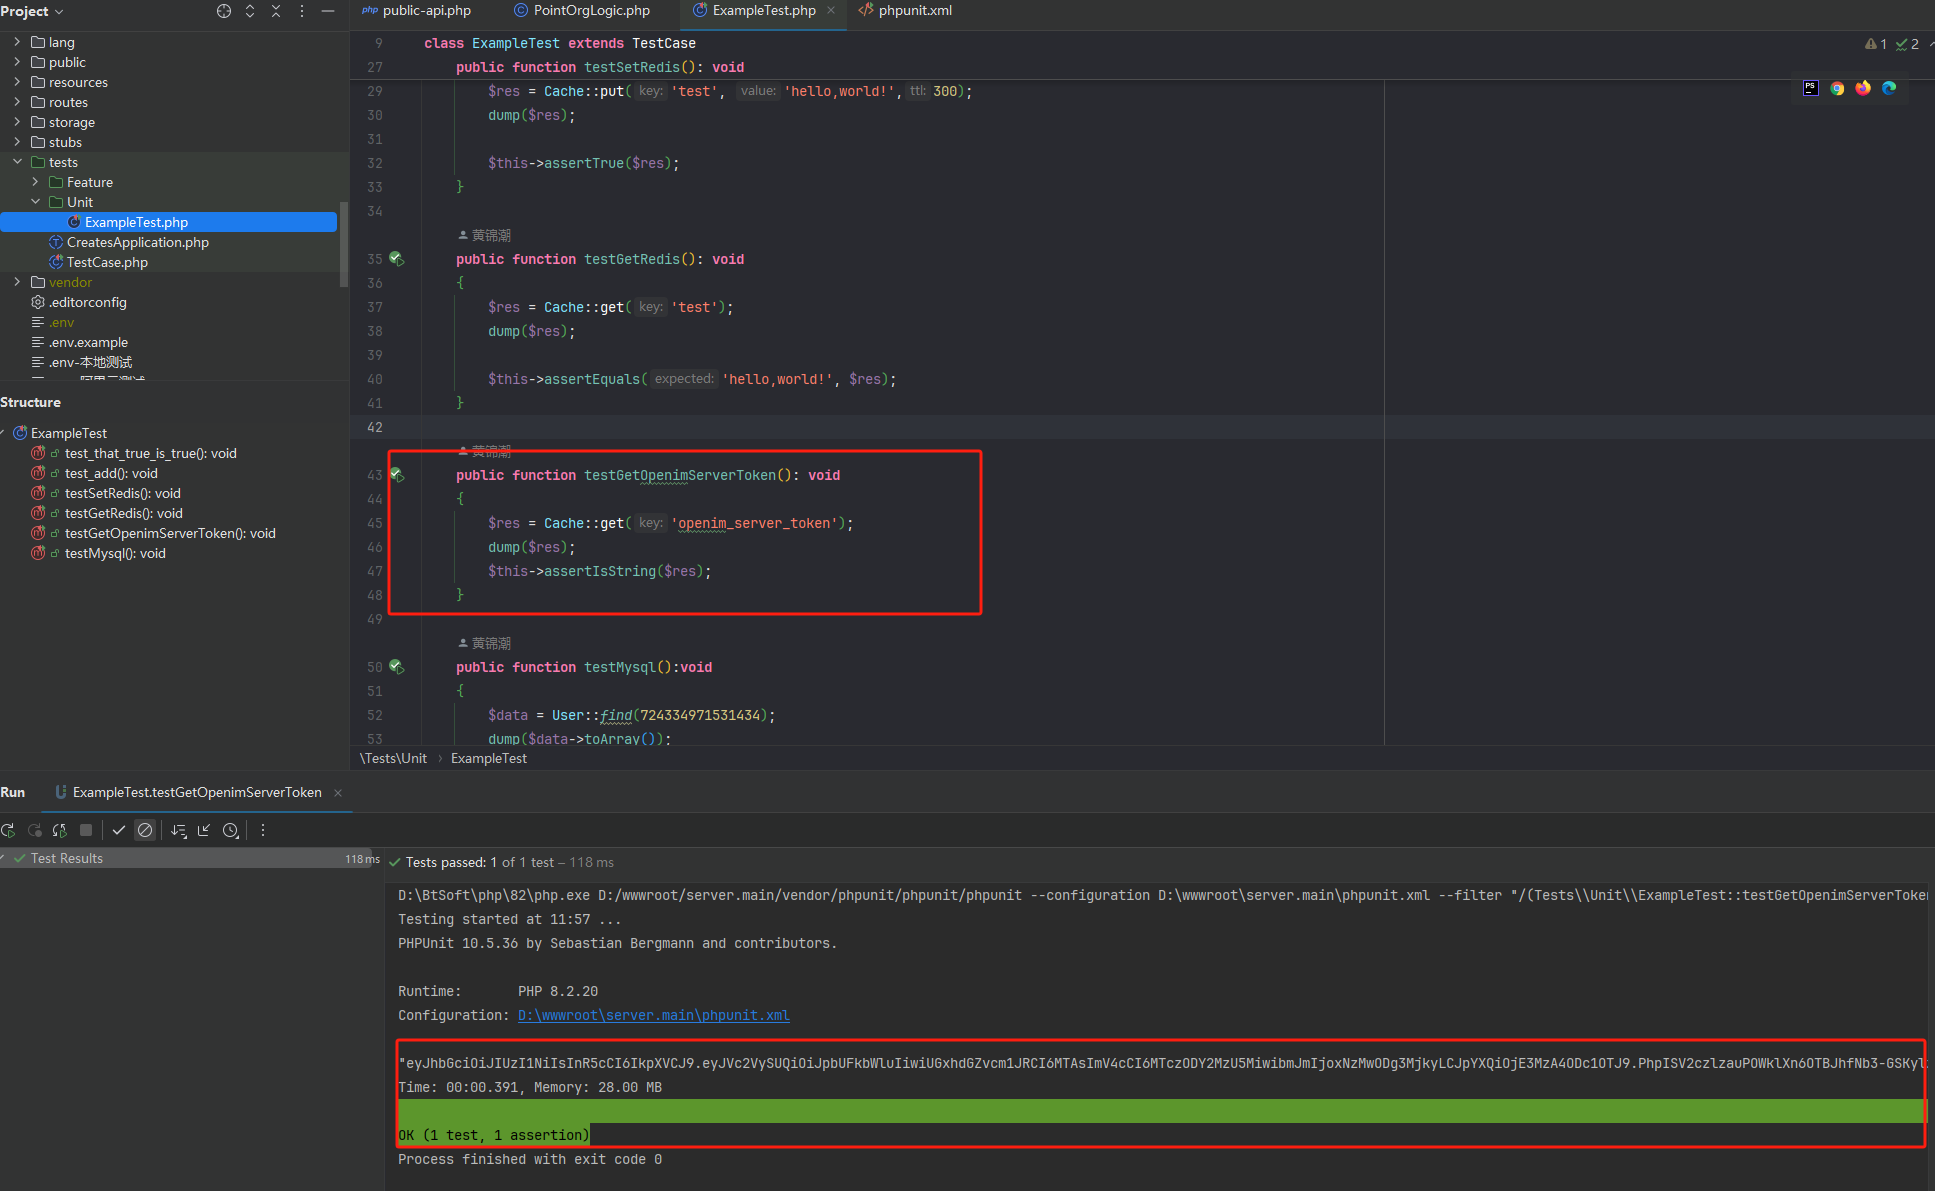Open .editorconfig file

(88, 302)
